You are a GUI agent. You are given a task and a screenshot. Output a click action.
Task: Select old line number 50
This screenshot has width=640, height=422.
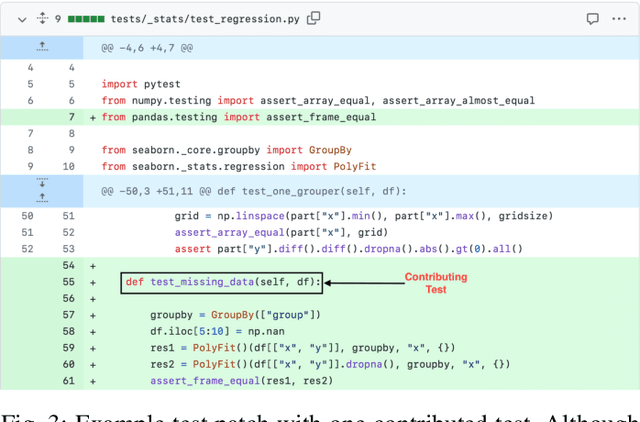(27, 216)
